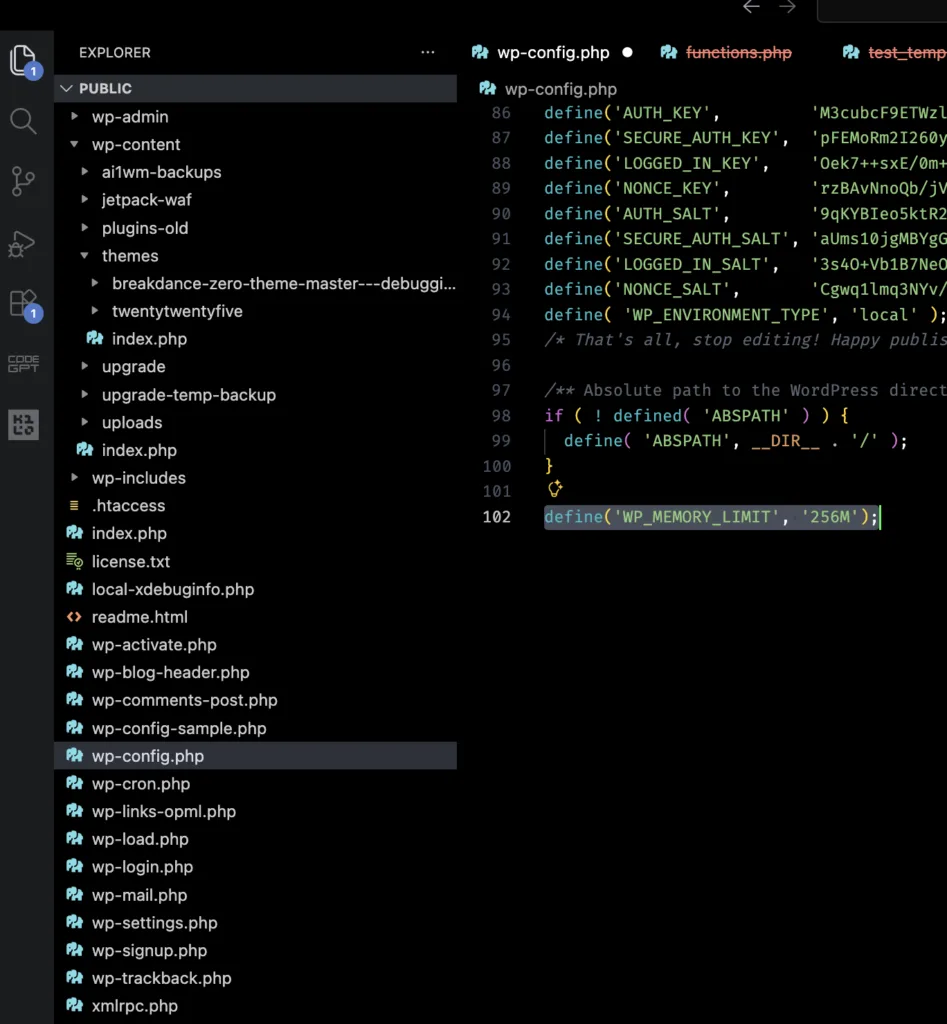Open Explorer more actions menu (...)
Screen dimensions: 947x1024
click(427, 52)
